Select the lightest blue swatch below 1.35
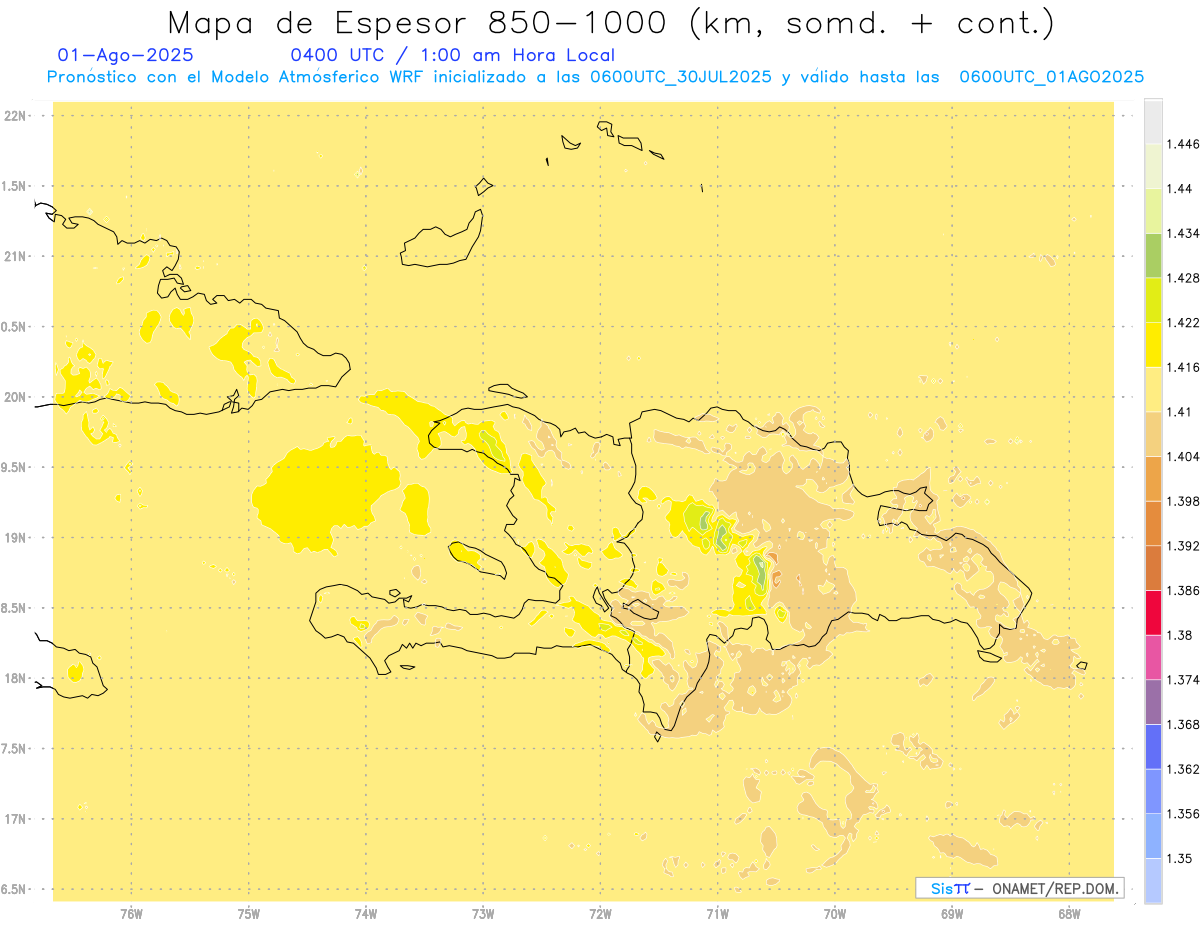The height and width of the screenshot is (927, 1200). point(1153,881)
